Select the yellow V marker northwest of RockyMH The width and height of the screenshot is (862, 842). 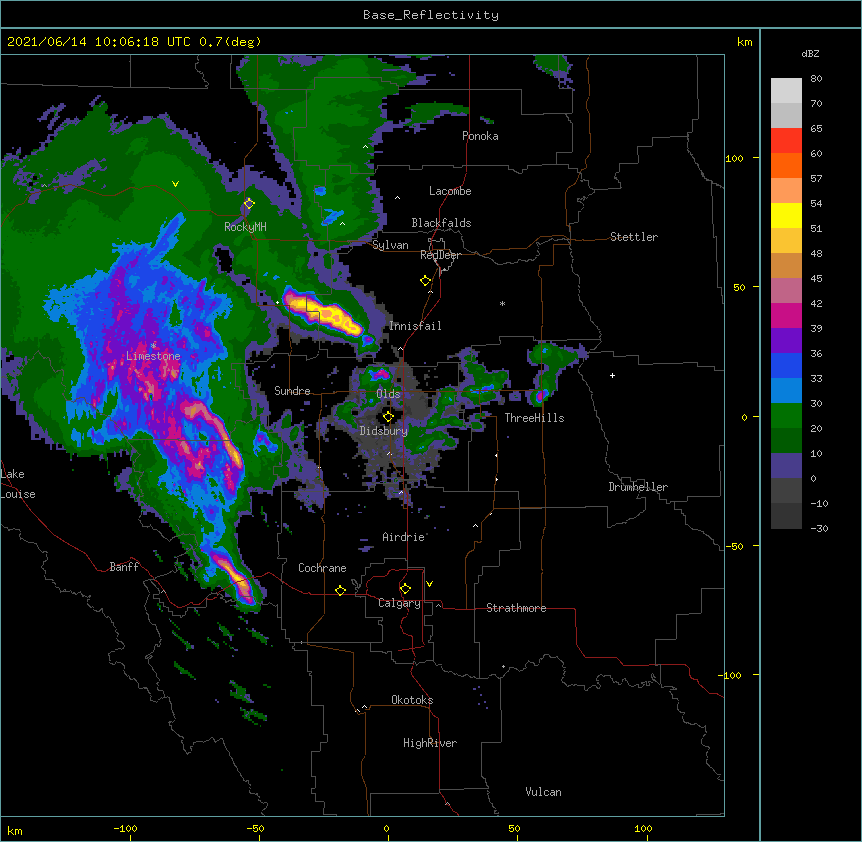175,184
